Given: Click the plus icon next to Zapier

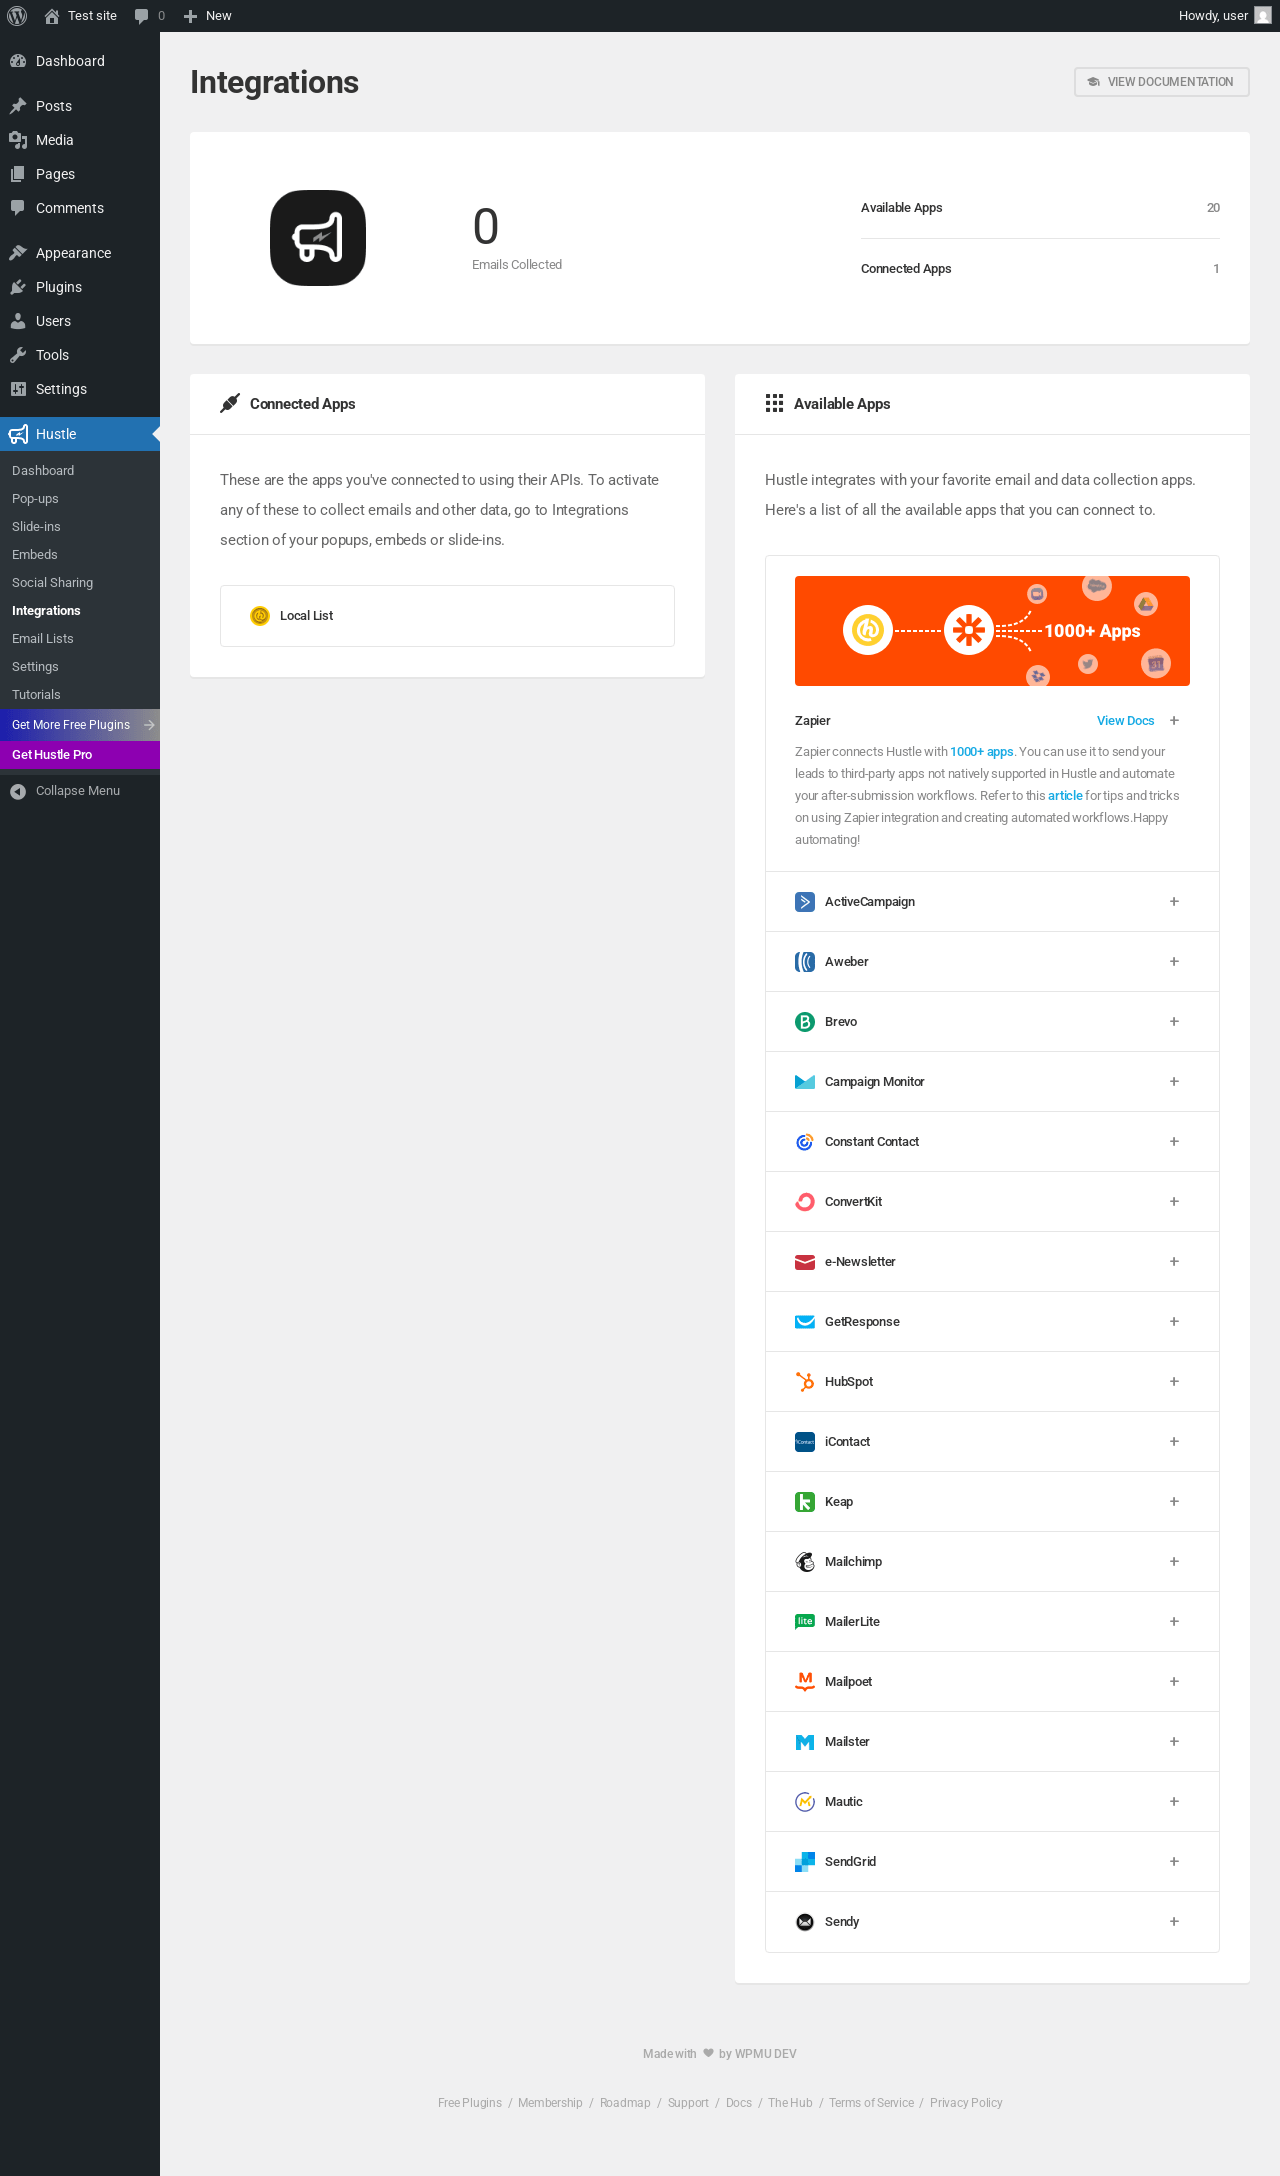Looking at the screenshot, I should point(1174,721).
